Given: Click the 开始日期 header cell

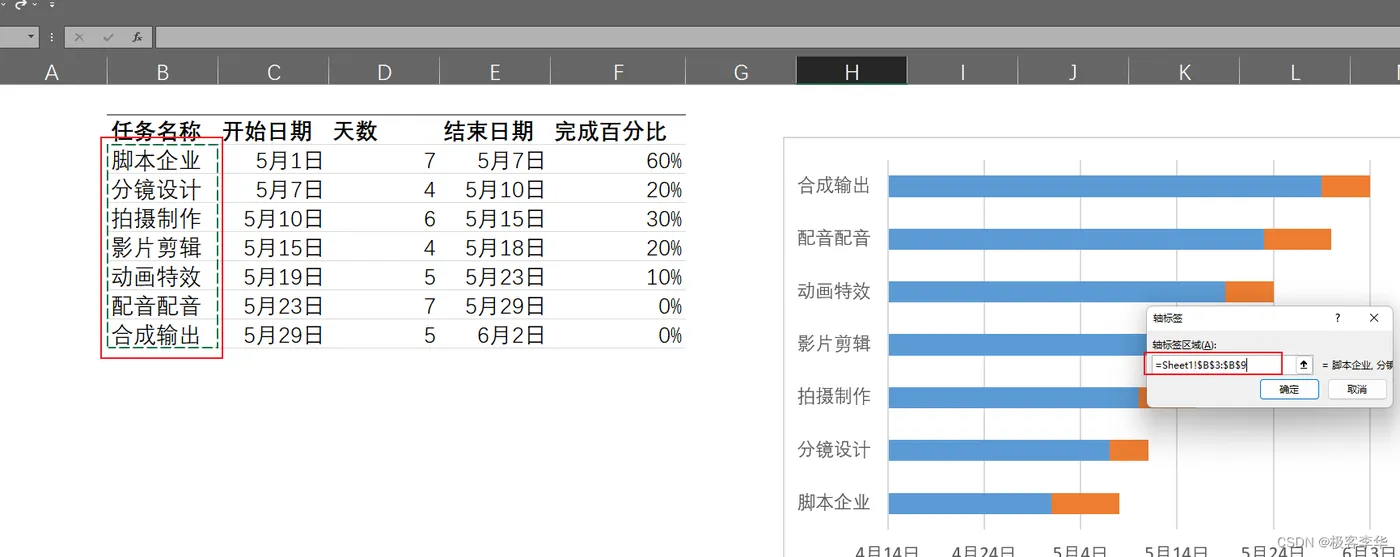Looking at the screenshot, I should click(x=273, y=131).
